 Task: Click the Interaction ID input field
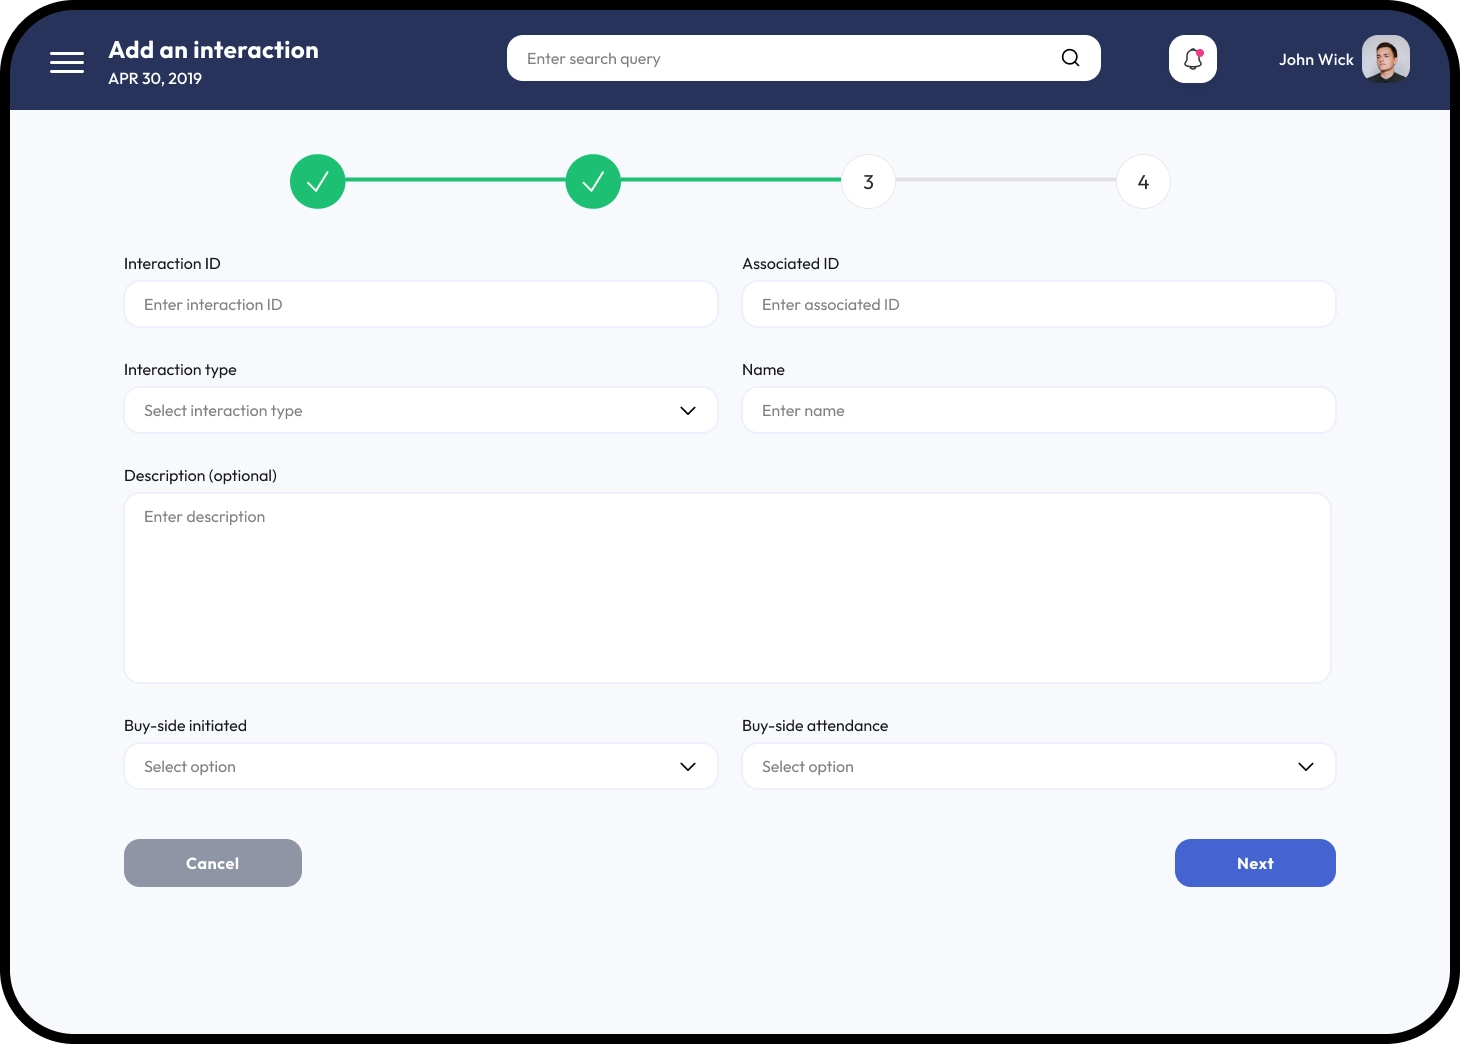pos(421,304)
